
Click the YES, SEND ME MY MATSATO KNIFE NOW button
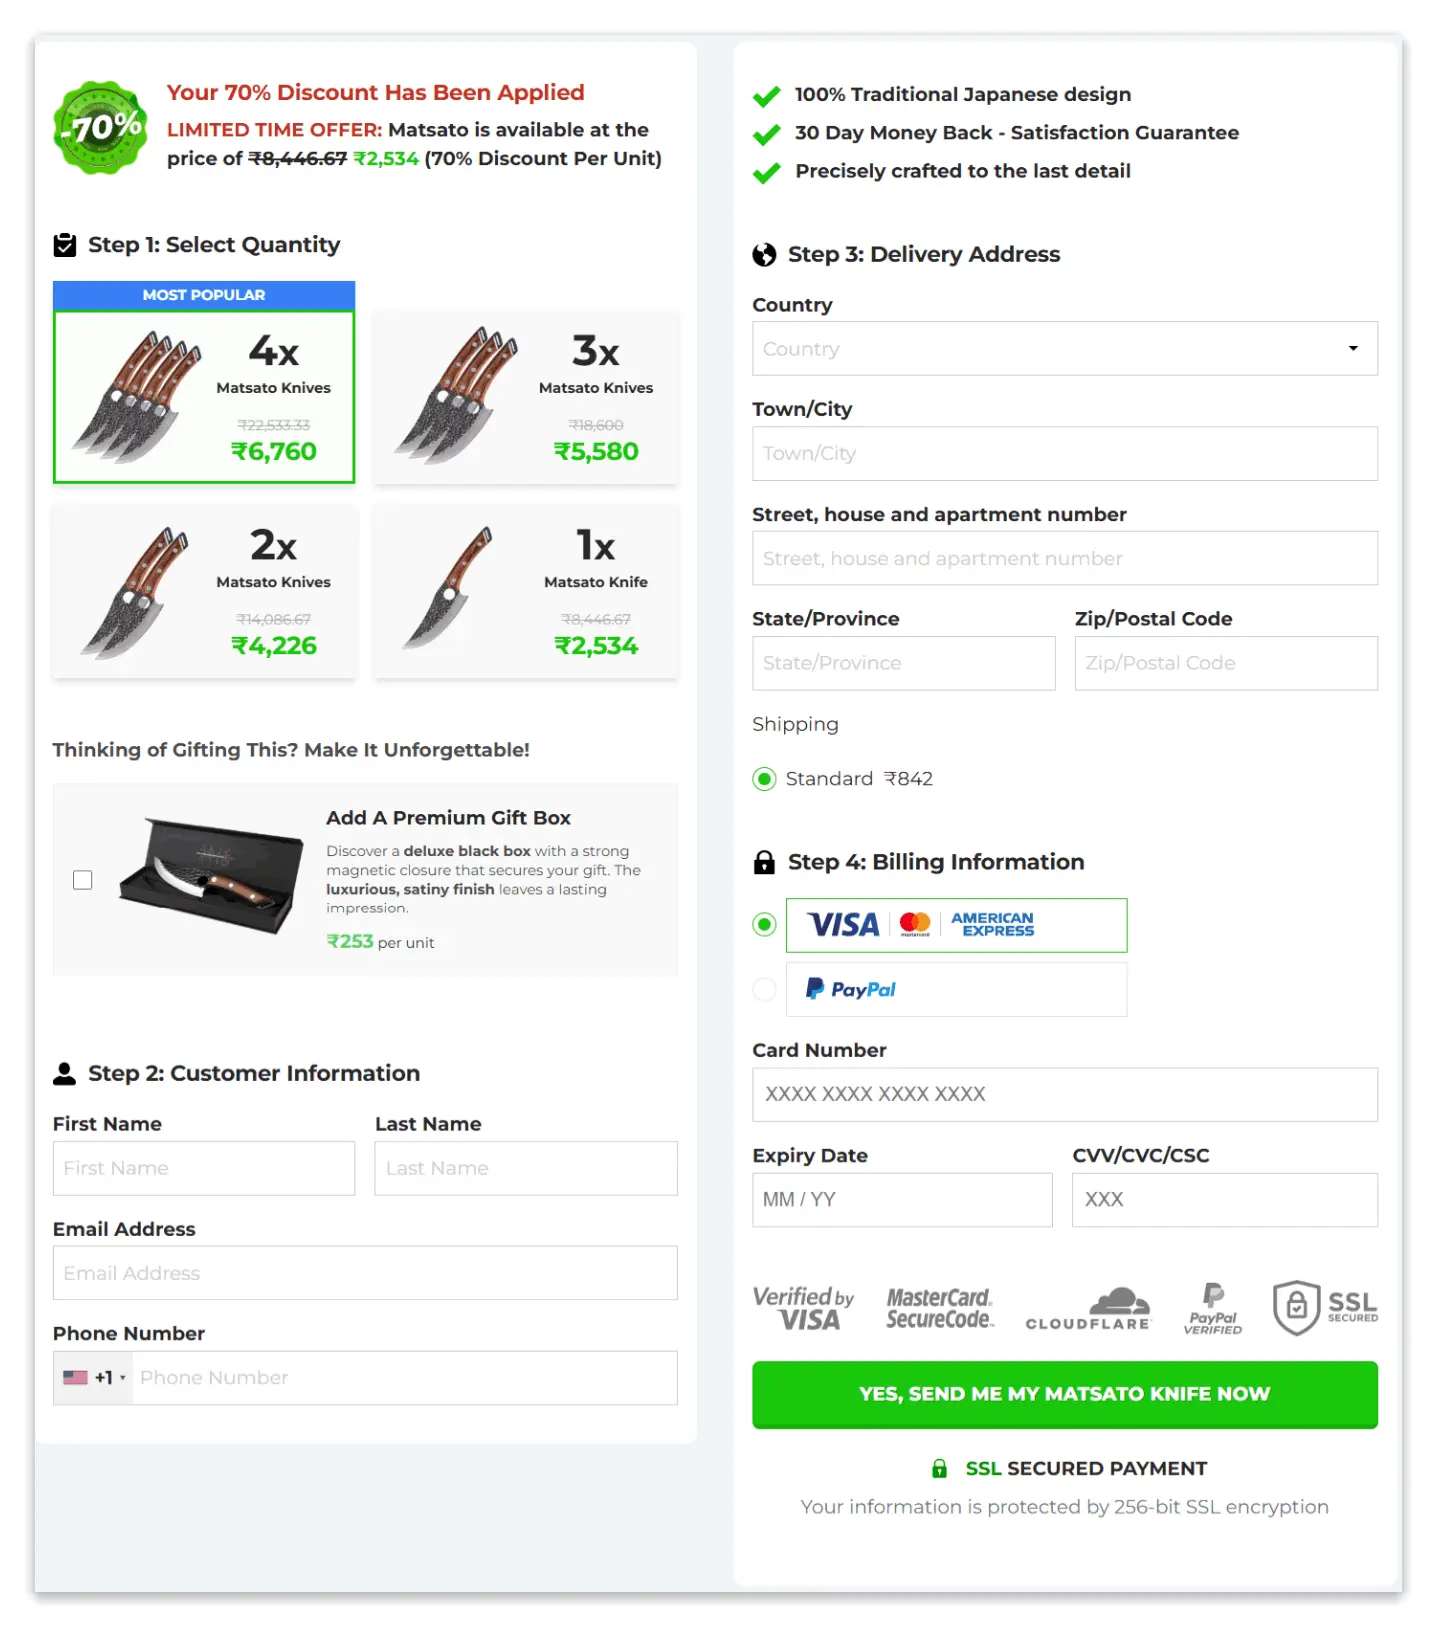(1065, 1394)
